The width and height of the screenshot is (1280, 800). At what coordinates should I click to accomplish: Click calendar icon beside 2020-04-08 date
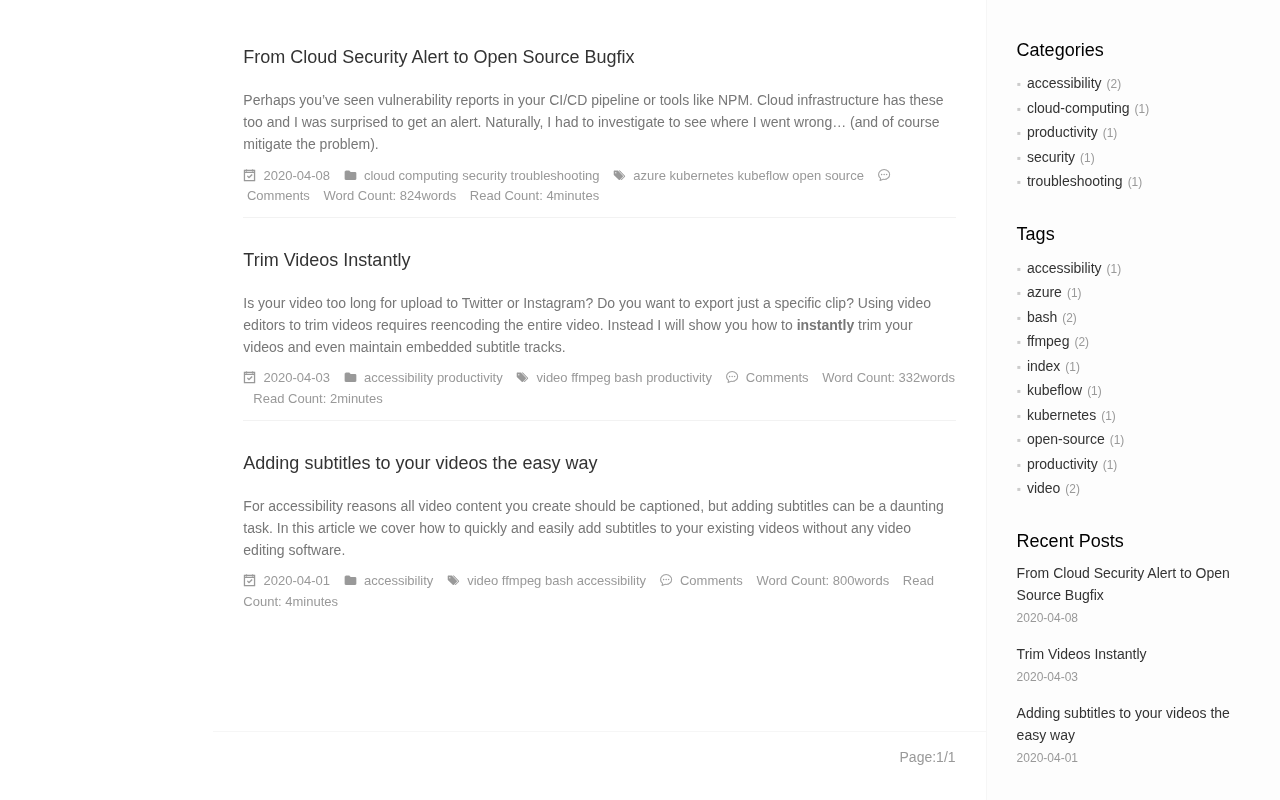pyautogui.click(x=250, y=176)
